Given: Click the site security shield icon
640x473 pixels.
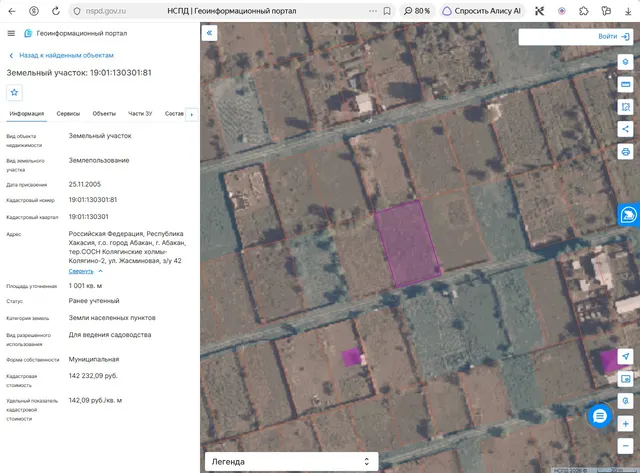Looking at the screenshot, I should pos(77,11).
